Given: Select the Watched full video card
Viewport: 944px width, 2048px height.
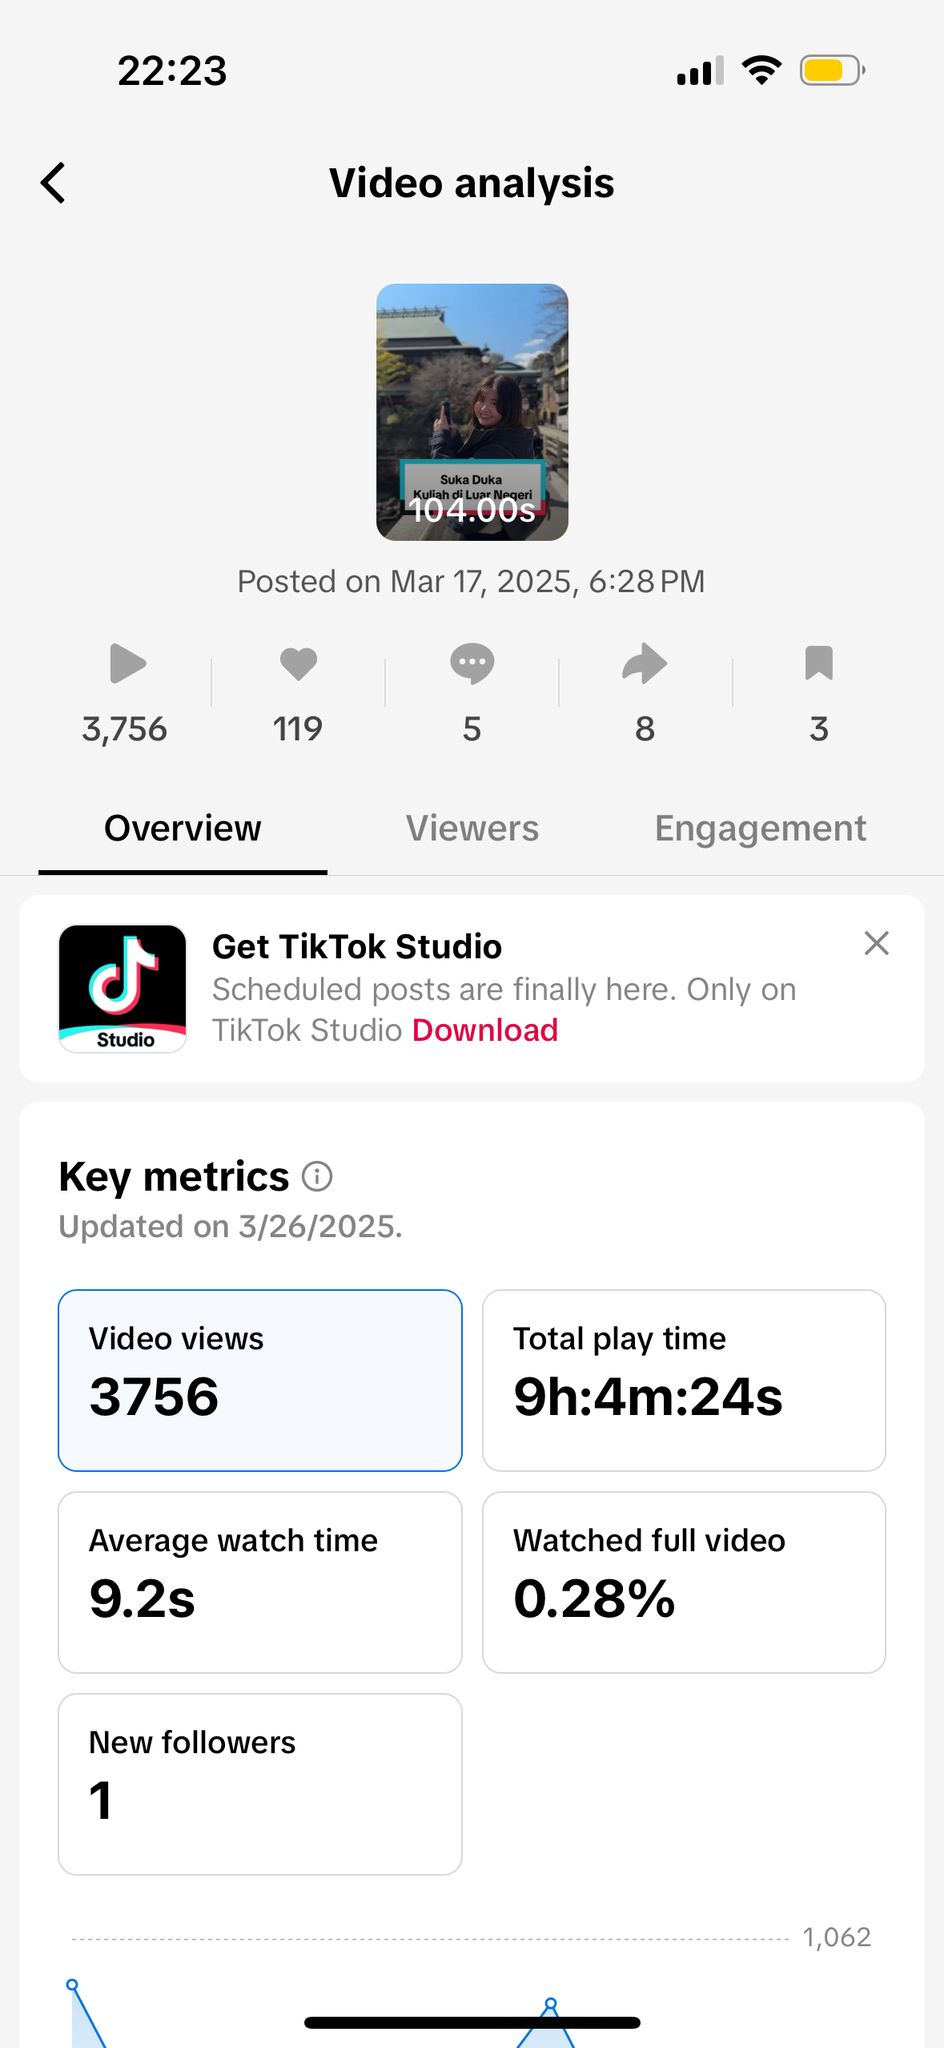Looking at the screenshot, I should (684, 1582).
